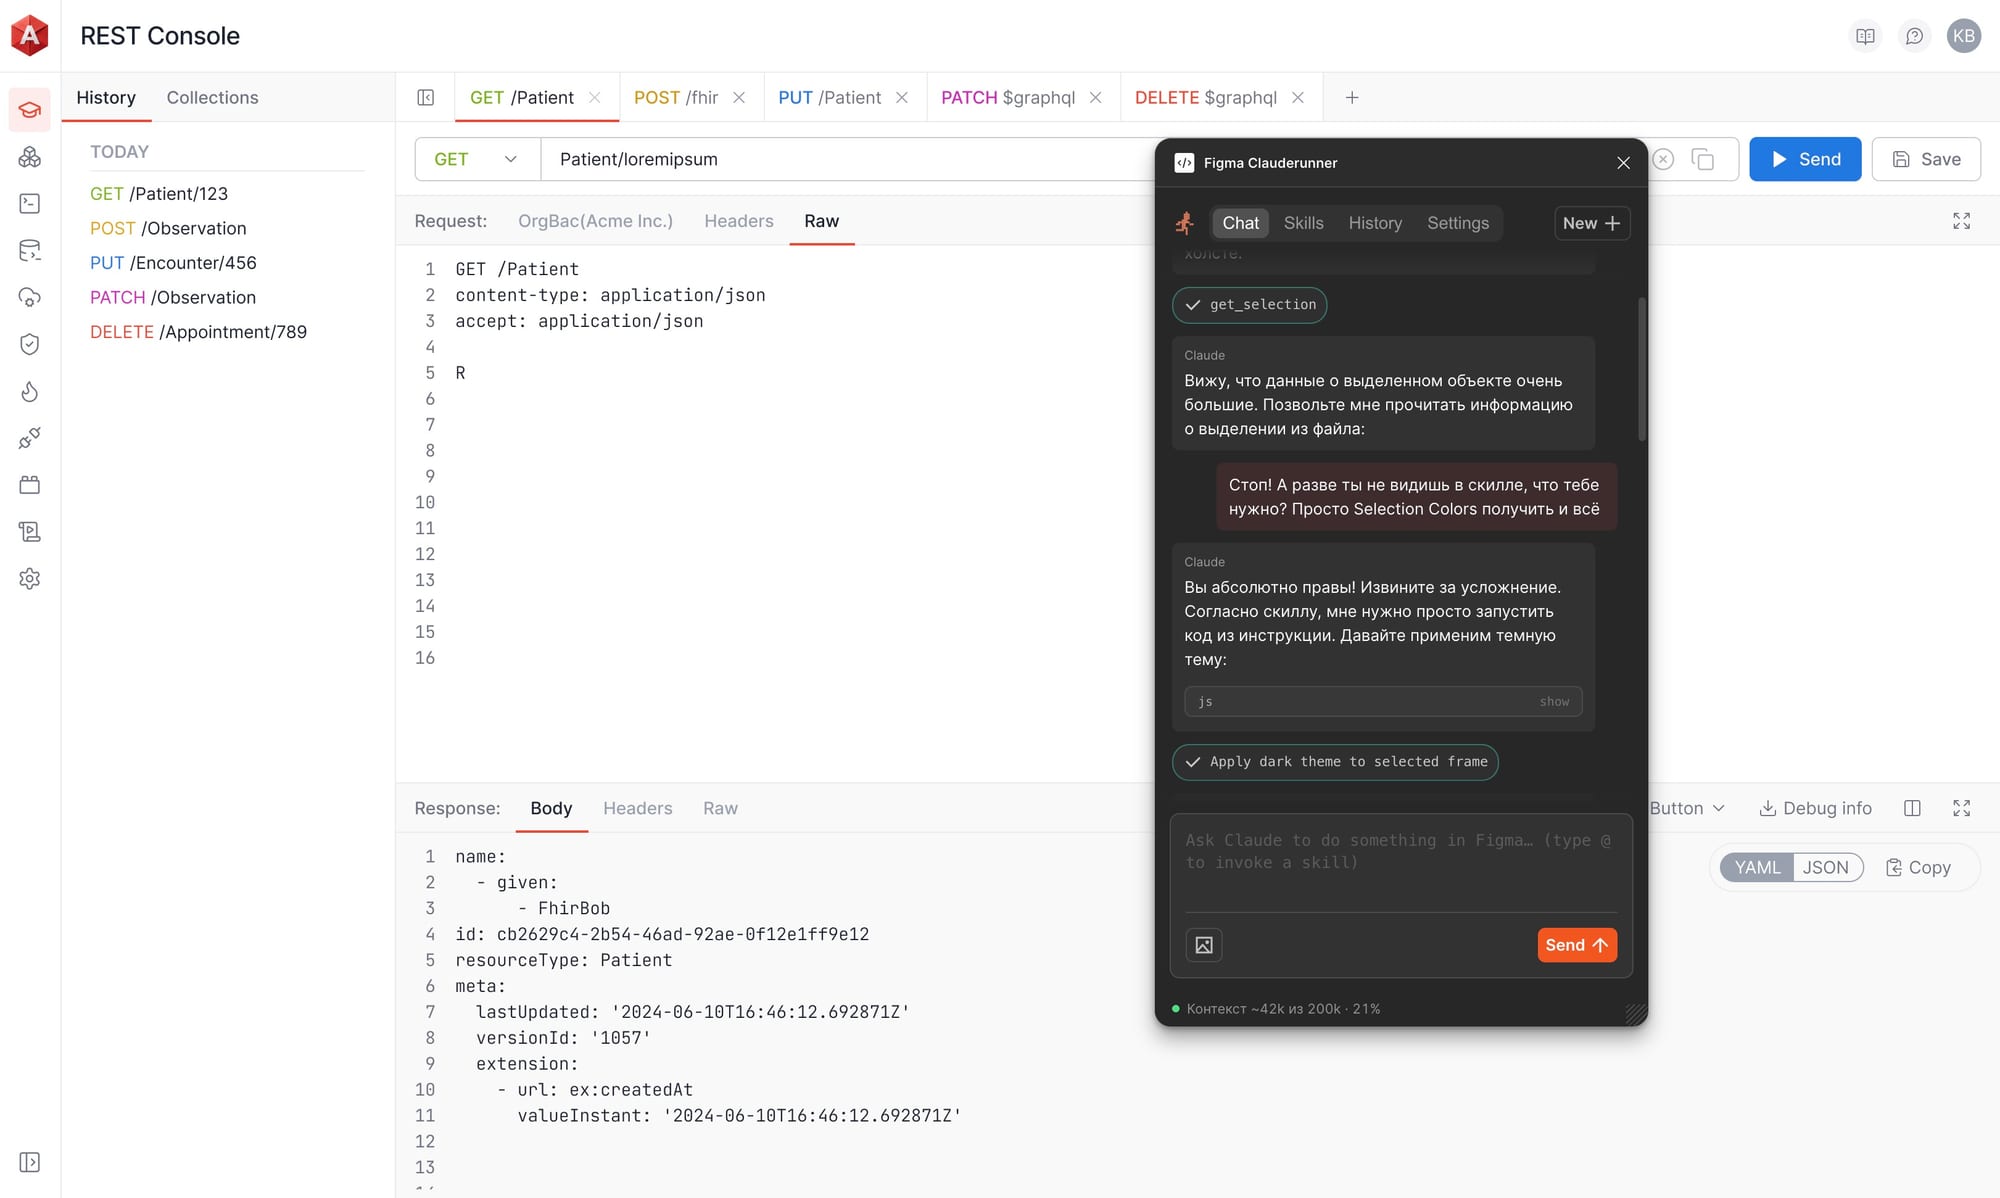Expand the response panel to fullscreen
Screen dimensions: 2000x1198
pyautogui.click(x=1962, y=808)
